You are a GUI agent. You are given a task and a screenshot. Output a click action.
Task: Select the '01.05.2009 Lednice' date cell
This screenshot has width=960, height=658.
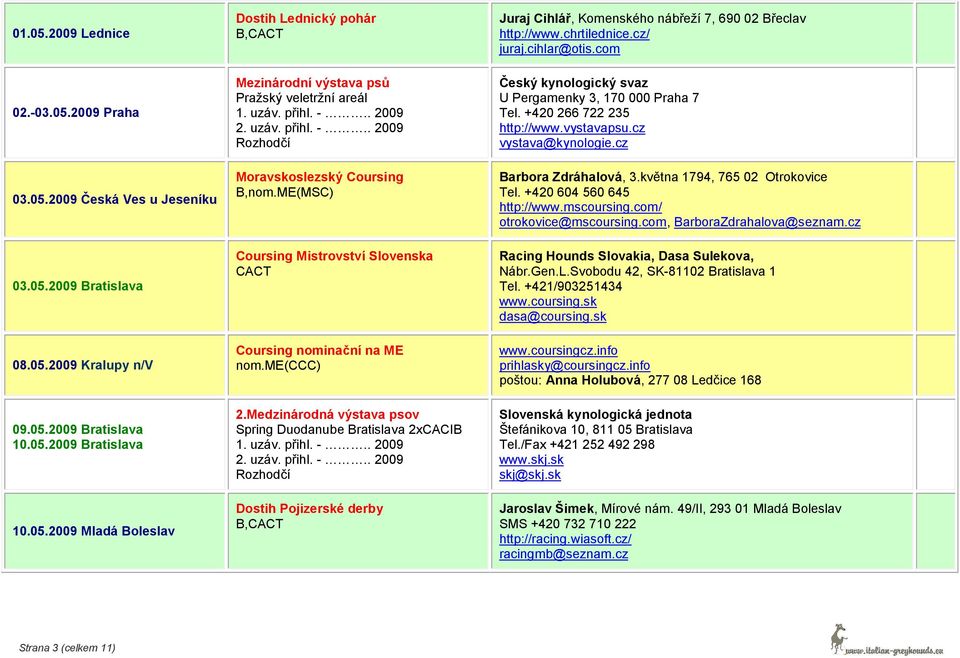(115, 34)
